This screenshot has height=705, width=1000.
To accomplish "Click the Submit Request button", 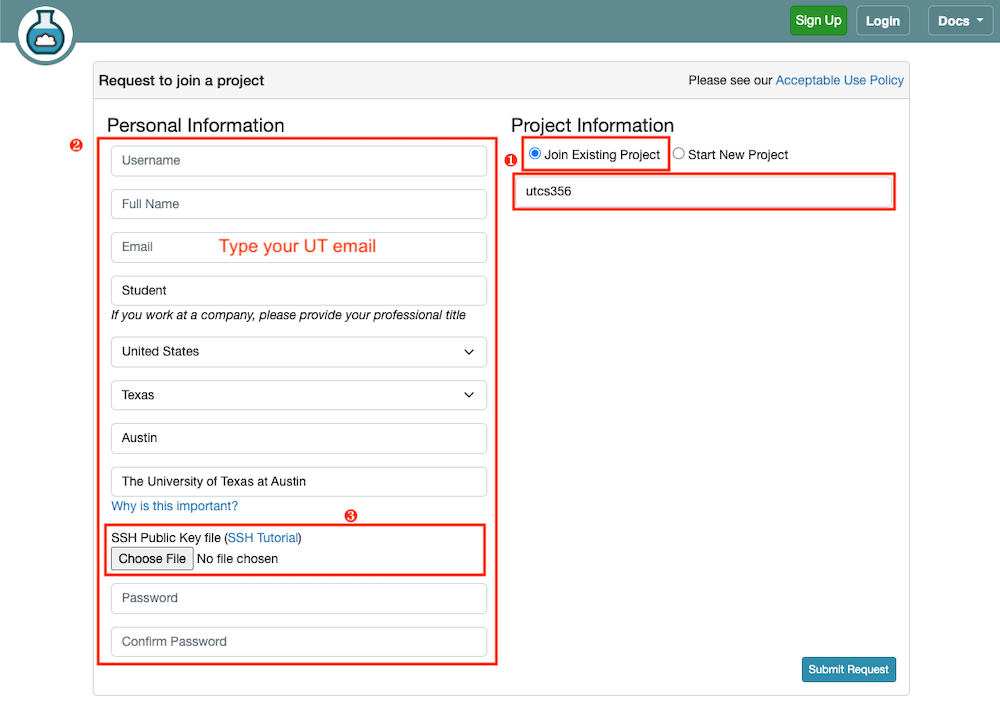I will (x=848, y=669).
